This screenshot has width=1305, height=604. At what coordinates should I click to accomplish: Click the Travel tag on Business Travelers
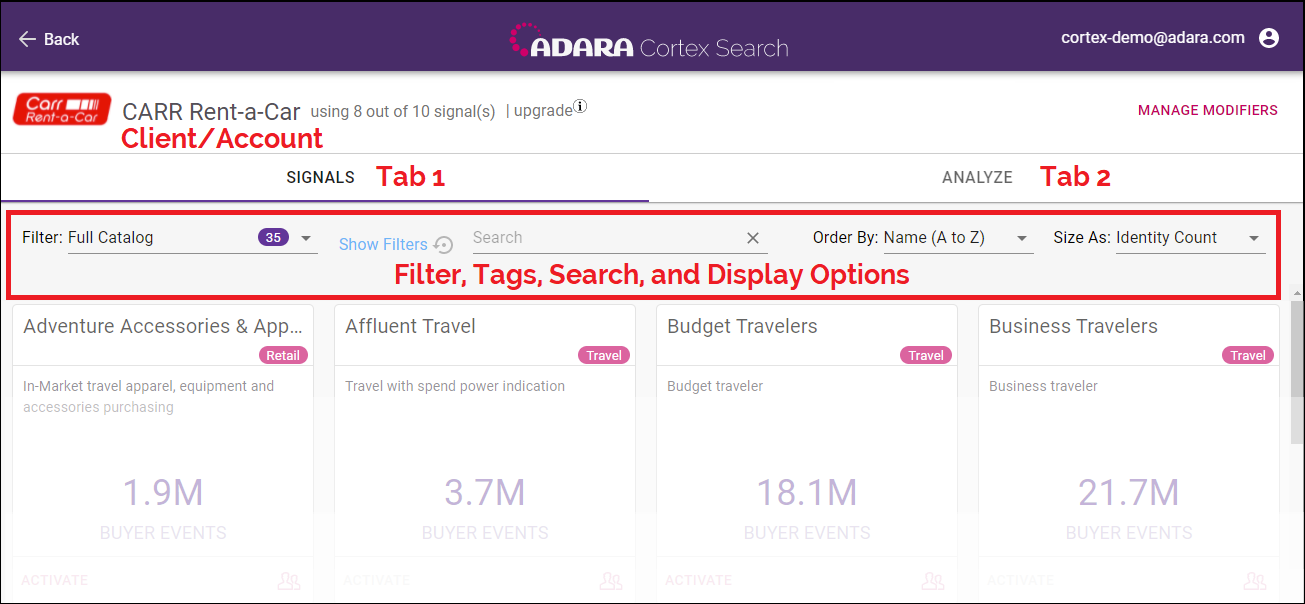pos(1248,355)
